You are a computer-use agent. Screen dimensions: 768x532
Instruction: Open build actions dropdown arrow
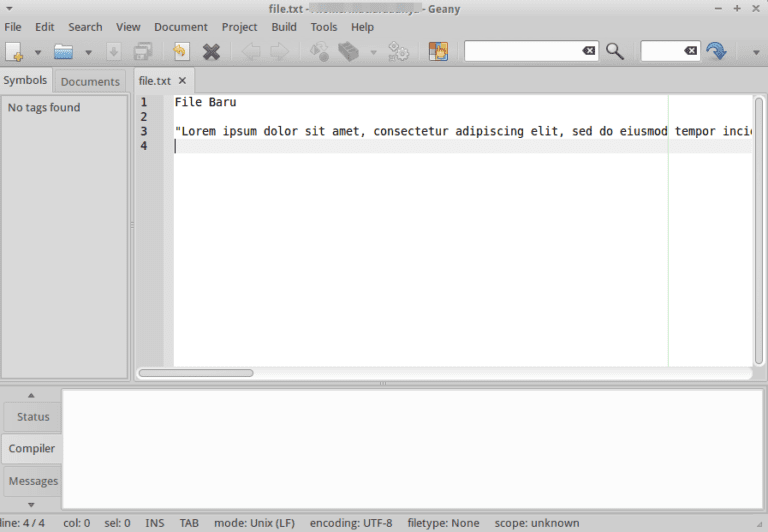[373, 52]
